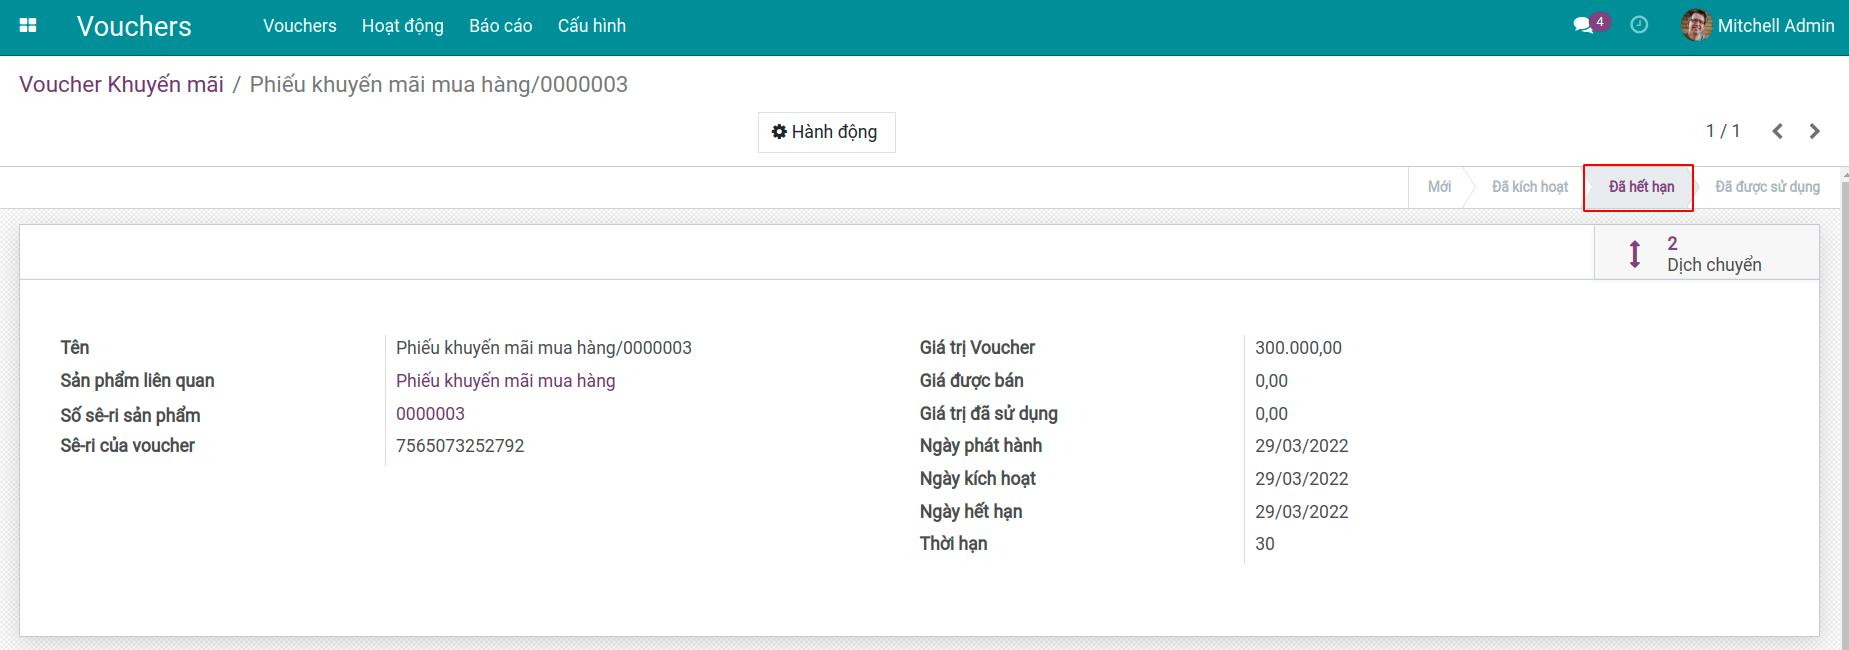
Task: Go to previous record arrow
Action: coord(1777,131)
